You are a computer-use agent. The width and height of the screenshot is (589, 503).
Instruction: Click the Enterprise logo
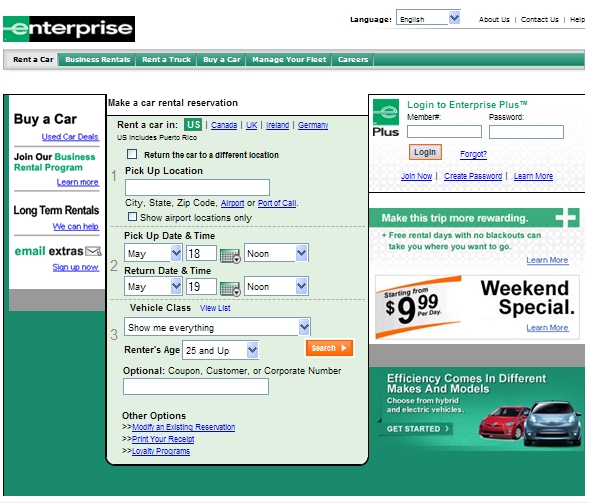[x=69, y=29]
